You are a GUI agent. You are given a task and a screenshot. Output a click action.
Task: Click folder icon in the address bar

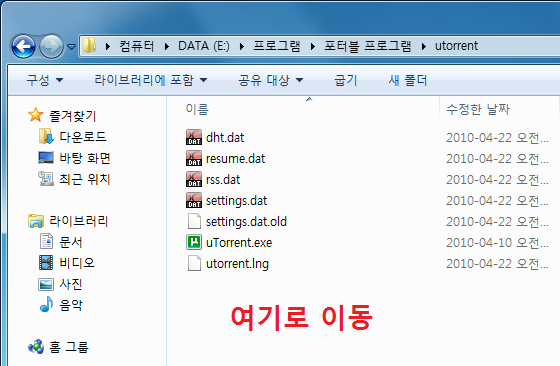click(89, 46)
